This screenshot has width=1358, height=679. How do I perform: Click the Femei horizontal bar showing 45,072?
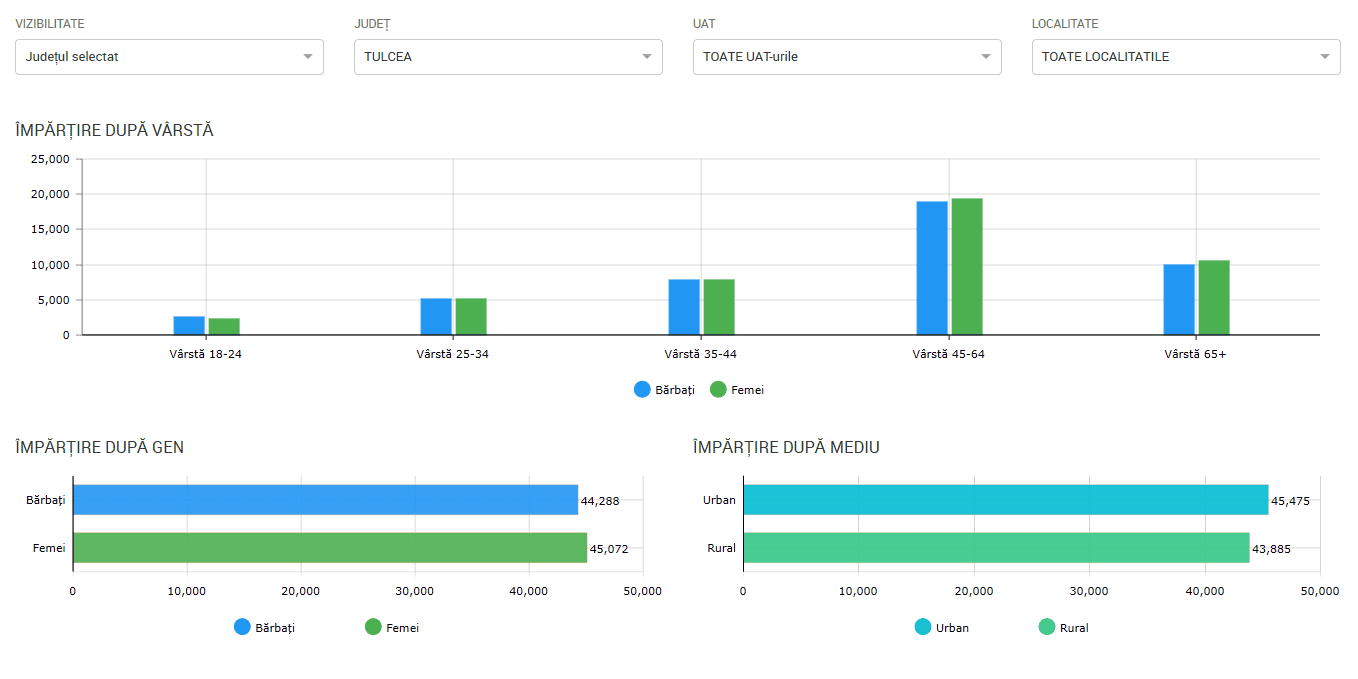pos(330,547)
